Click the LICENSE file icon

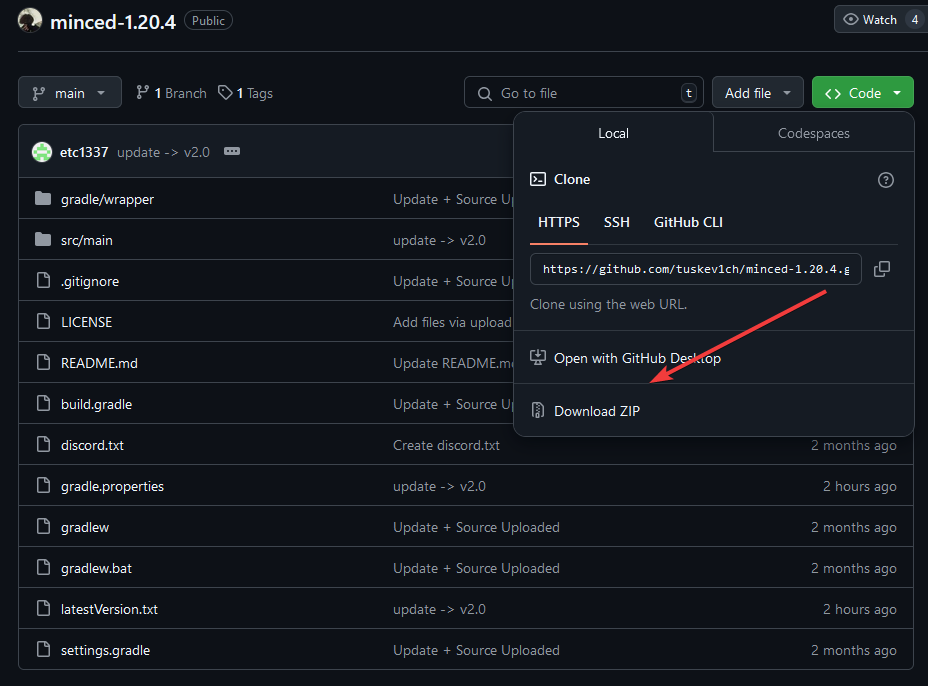(x=43, y=321)
